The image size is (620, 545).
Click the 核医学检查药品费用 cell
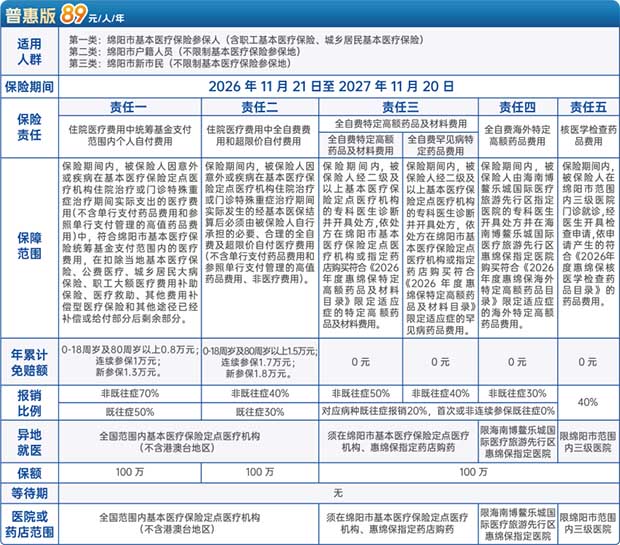tap(588, 135)
